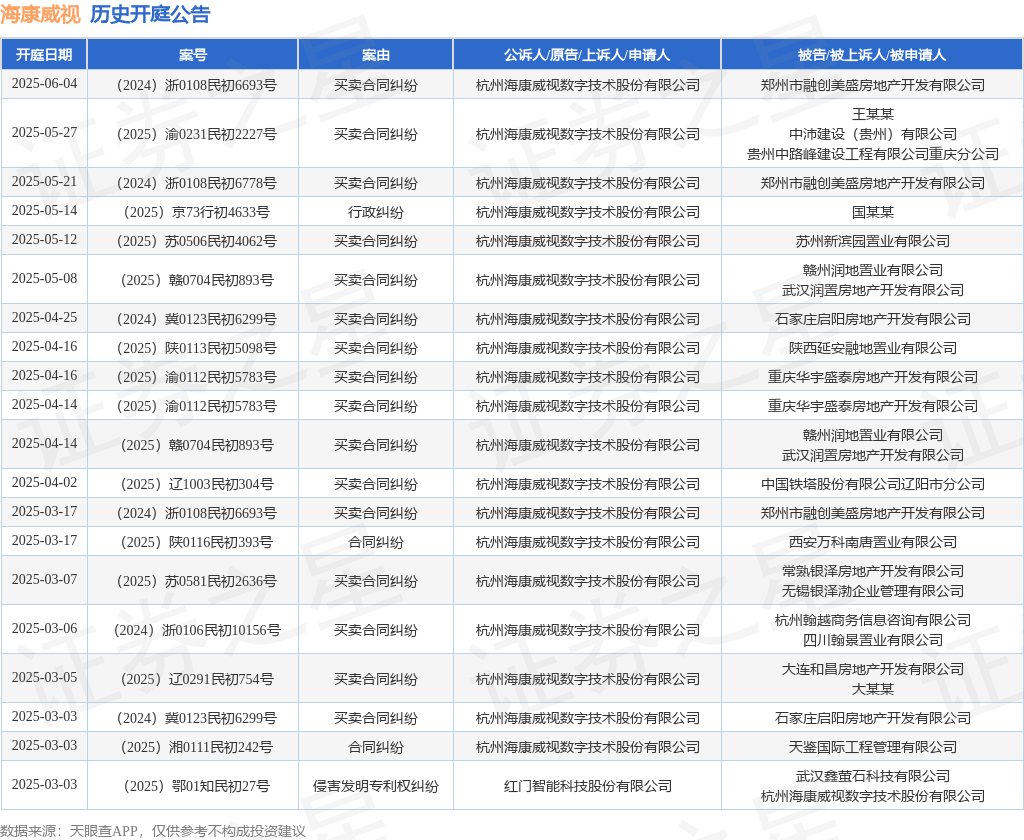Click the date 2025-03-07
The image size is (1024, 840).
(x=44, y=580)
